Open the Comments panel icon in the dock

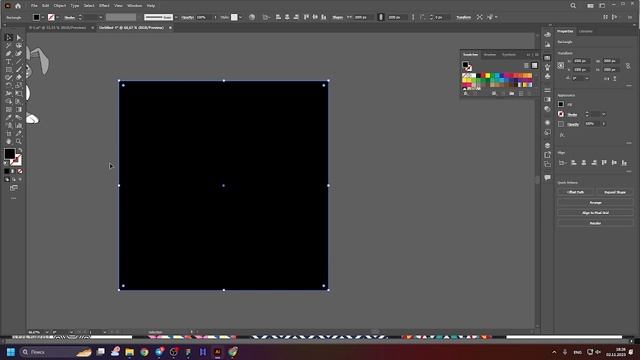pyautogui.click(x=547, y=178)
